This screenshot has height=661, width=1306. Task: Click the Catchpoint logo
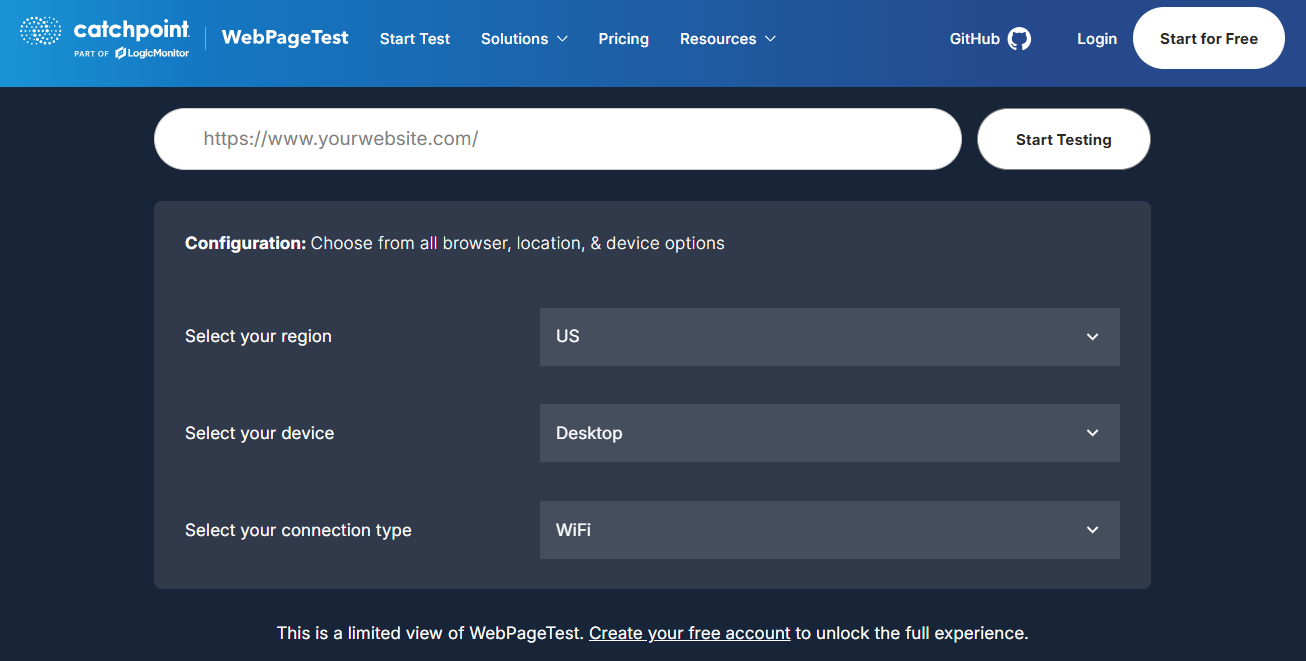click(105, 38)
